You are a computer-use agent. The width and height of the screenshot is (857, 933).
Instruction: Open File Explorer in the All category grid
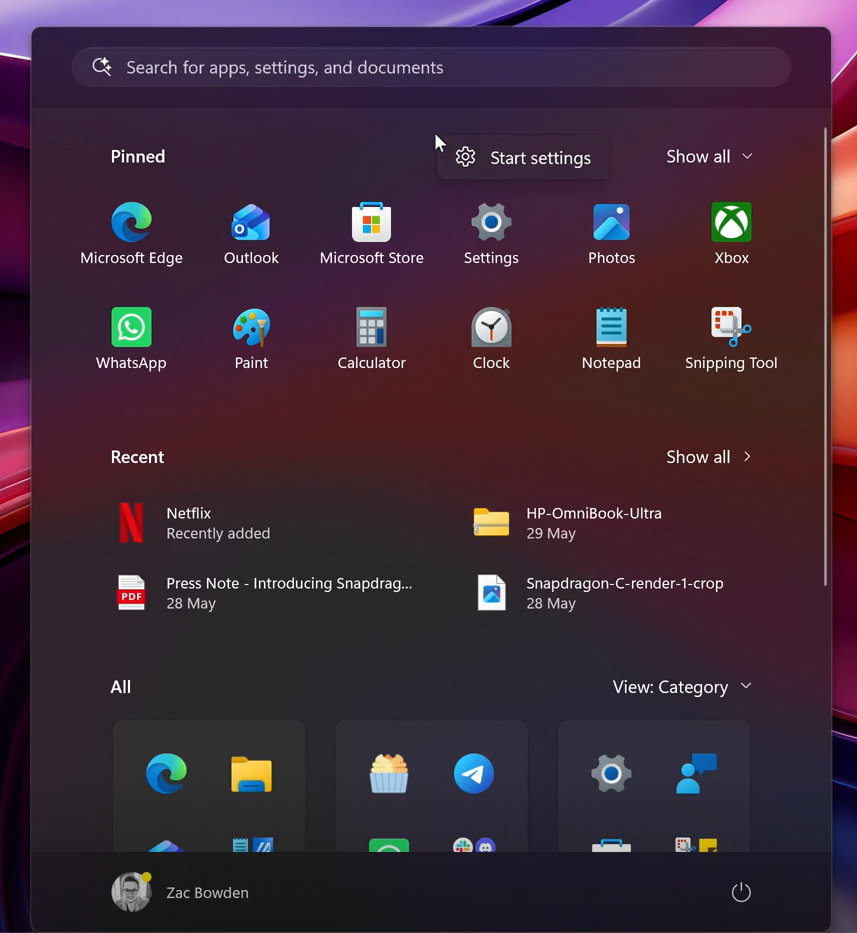pyautogui.click(x=251, y=774)
